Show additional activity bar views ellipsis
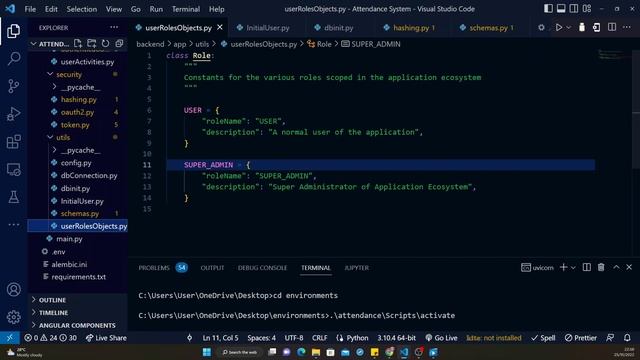The image size is (640, 360). (13, 224)
